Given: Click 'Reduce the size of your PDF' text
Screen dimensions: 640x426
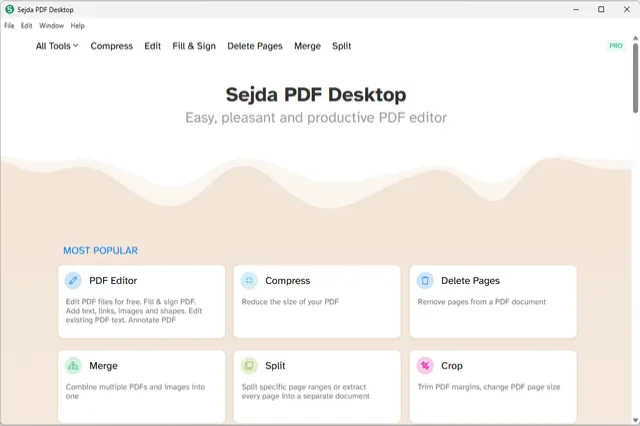Looking at the screenshot, I should [290, 302].
